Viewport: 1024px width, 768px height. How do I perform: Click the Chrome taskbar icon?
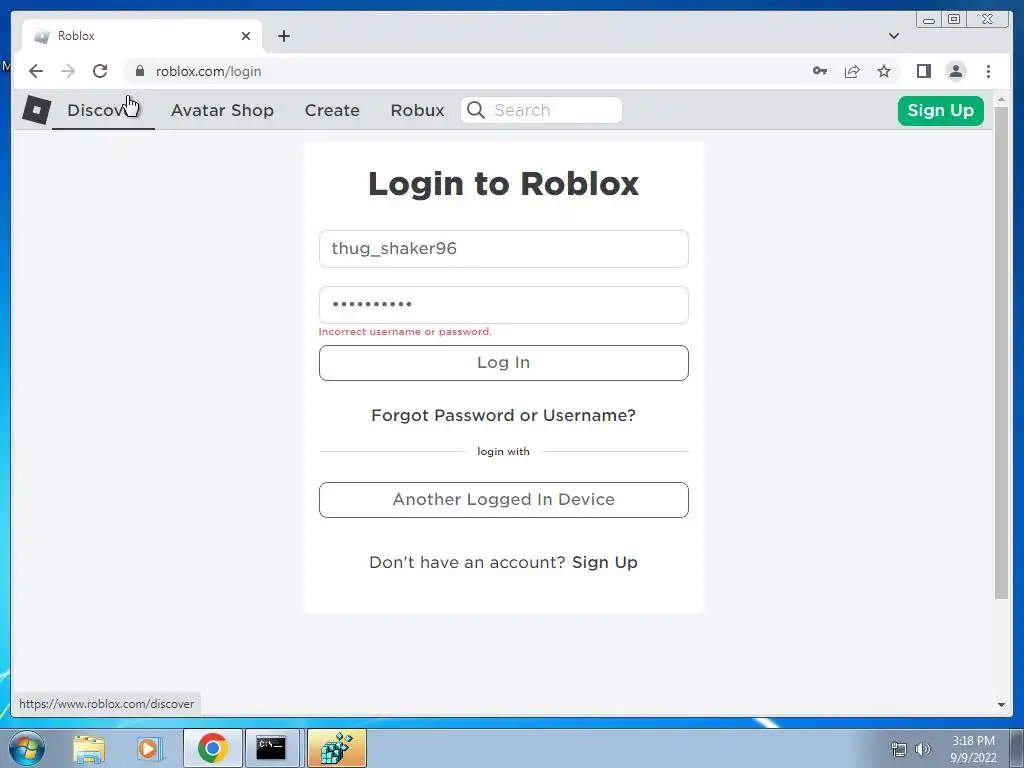point(212,748)
